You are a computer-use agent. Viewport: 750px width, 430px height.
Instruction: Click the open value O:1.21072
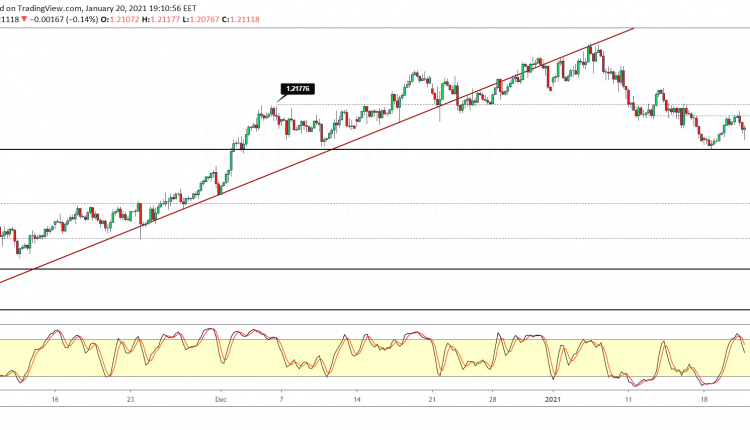120,20
